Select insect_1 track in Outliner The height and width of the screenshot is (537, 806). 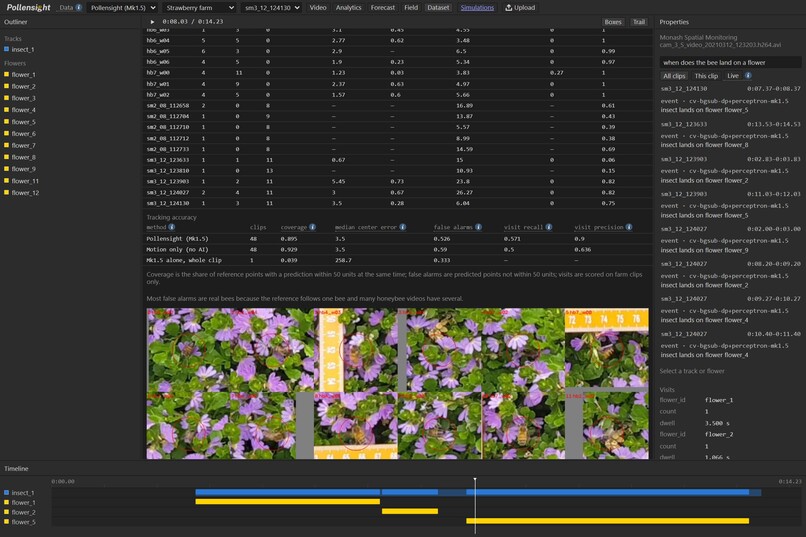click(23, 49)
